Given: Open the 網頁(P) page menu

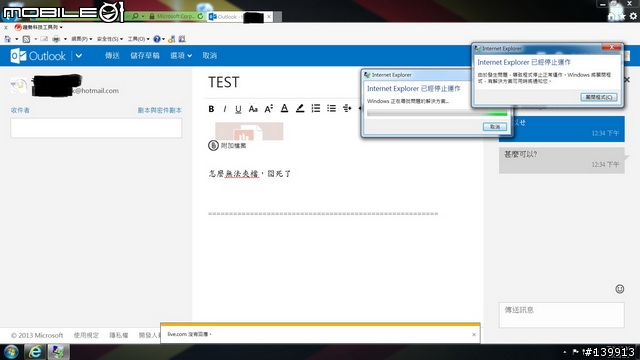Looking at the screenshot, I should (82, 39).
